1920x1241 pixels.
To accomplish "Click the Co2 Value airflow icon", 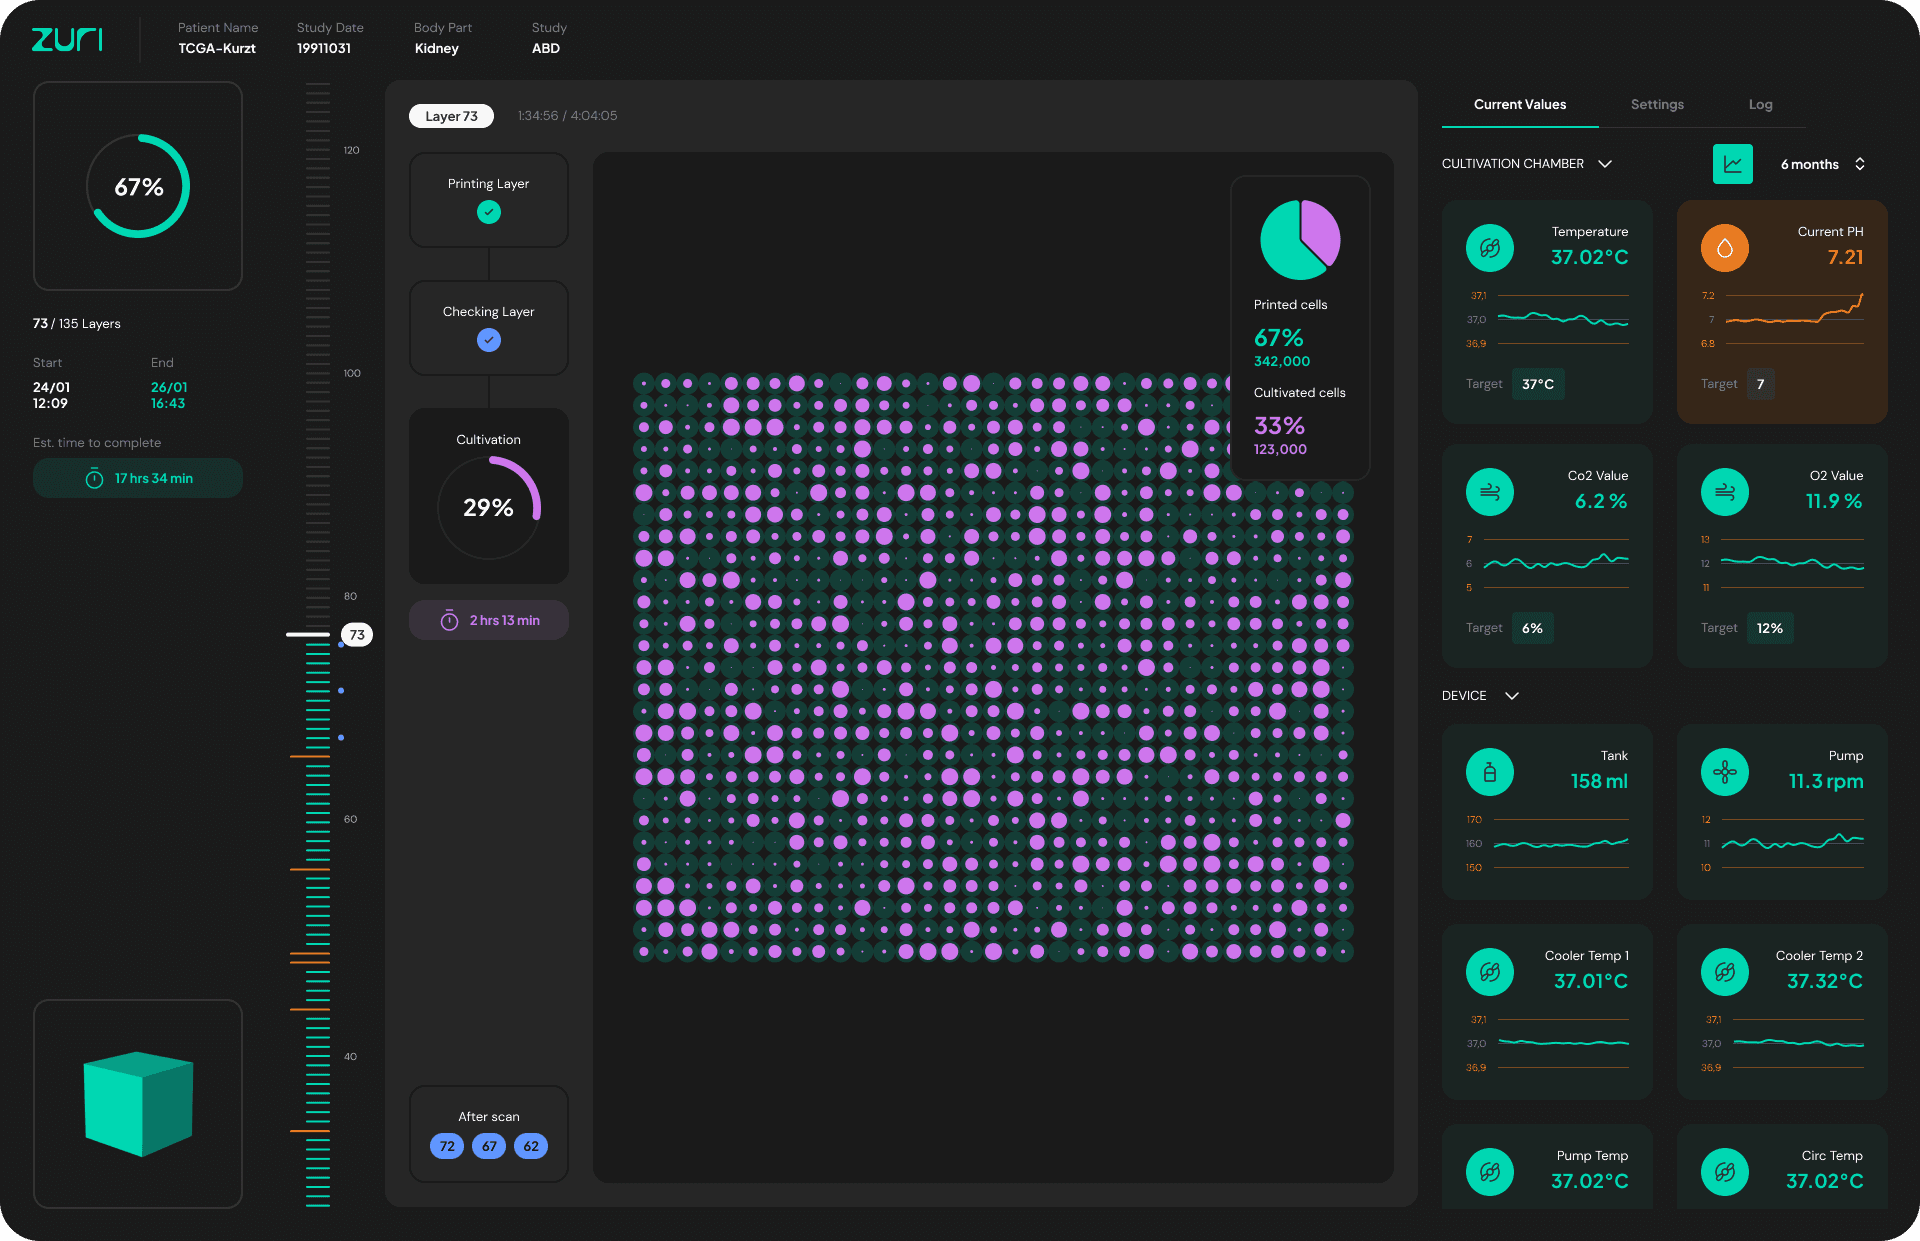I will [1489, 492].
